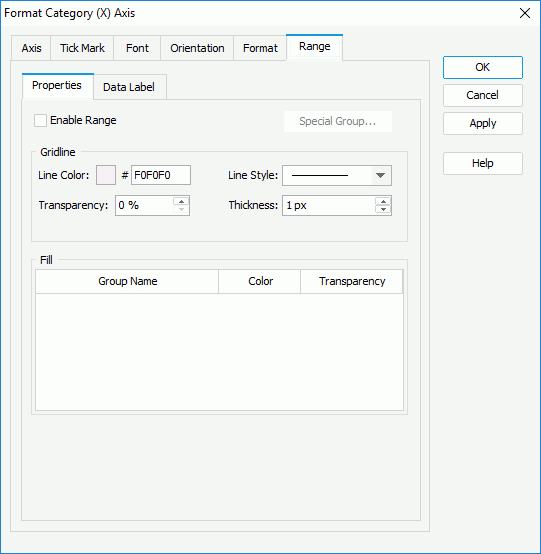Confirm with the OK button
Screen dimensions: 541x554
tap(483, 67)
